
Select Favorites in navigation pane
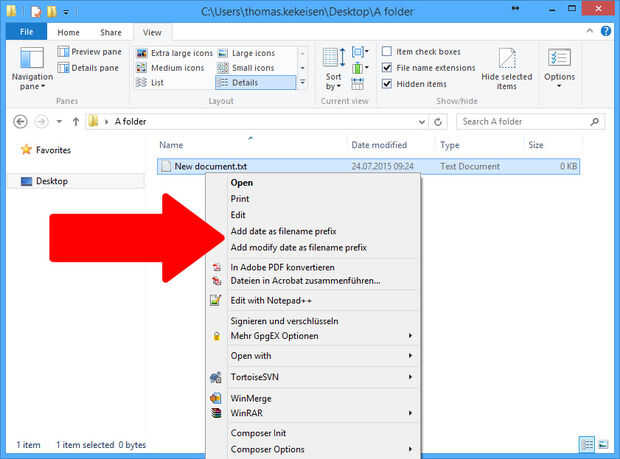[x=45, y=150]
